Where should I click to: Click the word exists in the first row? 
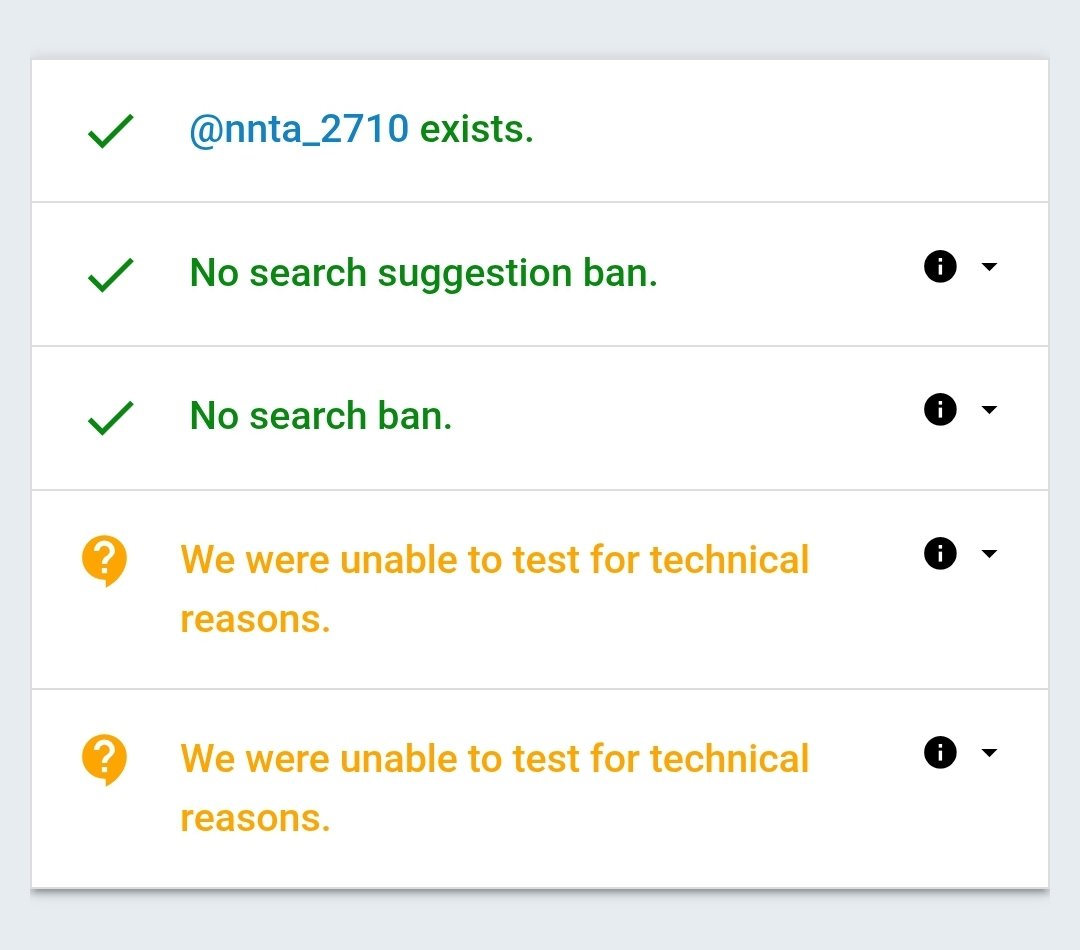475,129
